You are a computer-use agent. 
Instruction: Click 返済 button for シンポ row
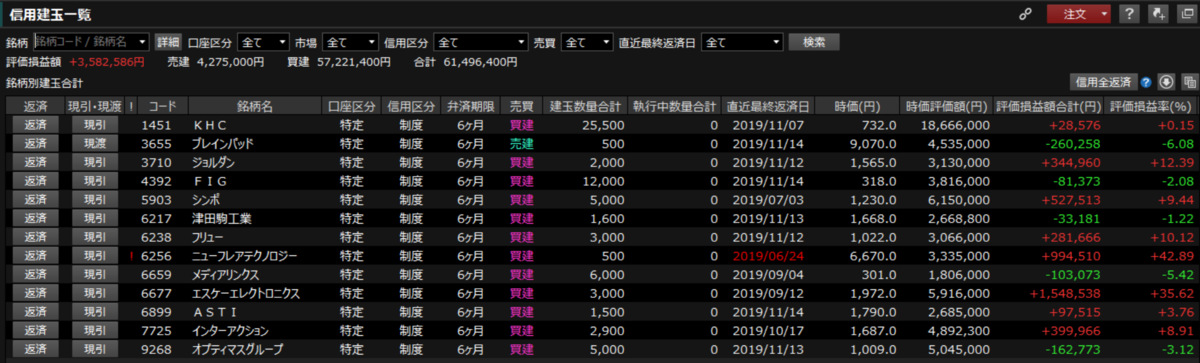tap(35, 199)
